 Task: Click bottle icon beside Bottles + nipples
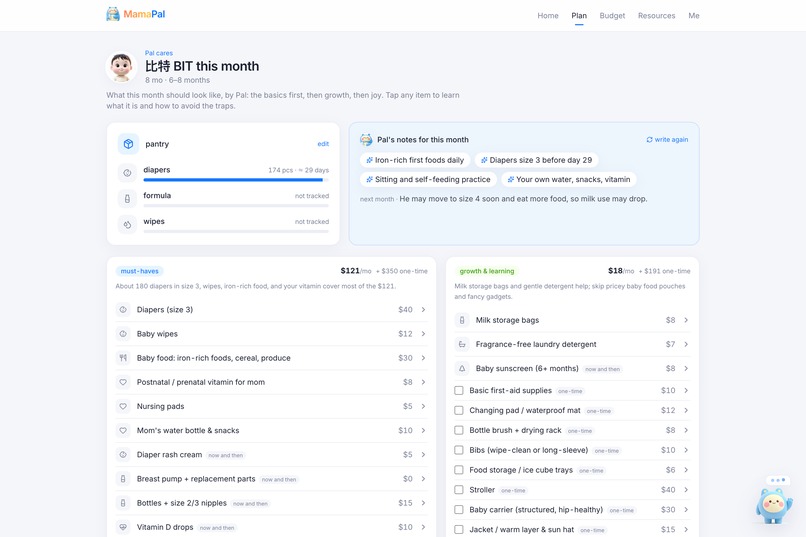(123, 503)
